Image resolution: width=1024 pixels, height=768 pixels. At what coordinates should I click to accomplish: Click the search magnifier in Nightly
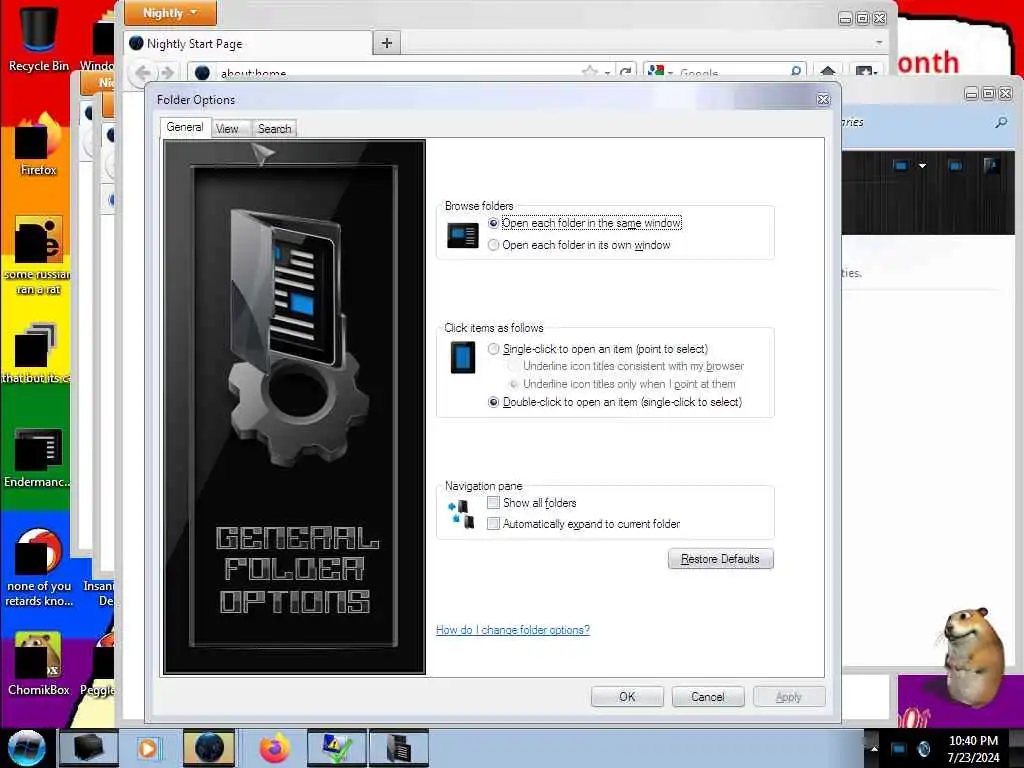[x=795, y=72]
